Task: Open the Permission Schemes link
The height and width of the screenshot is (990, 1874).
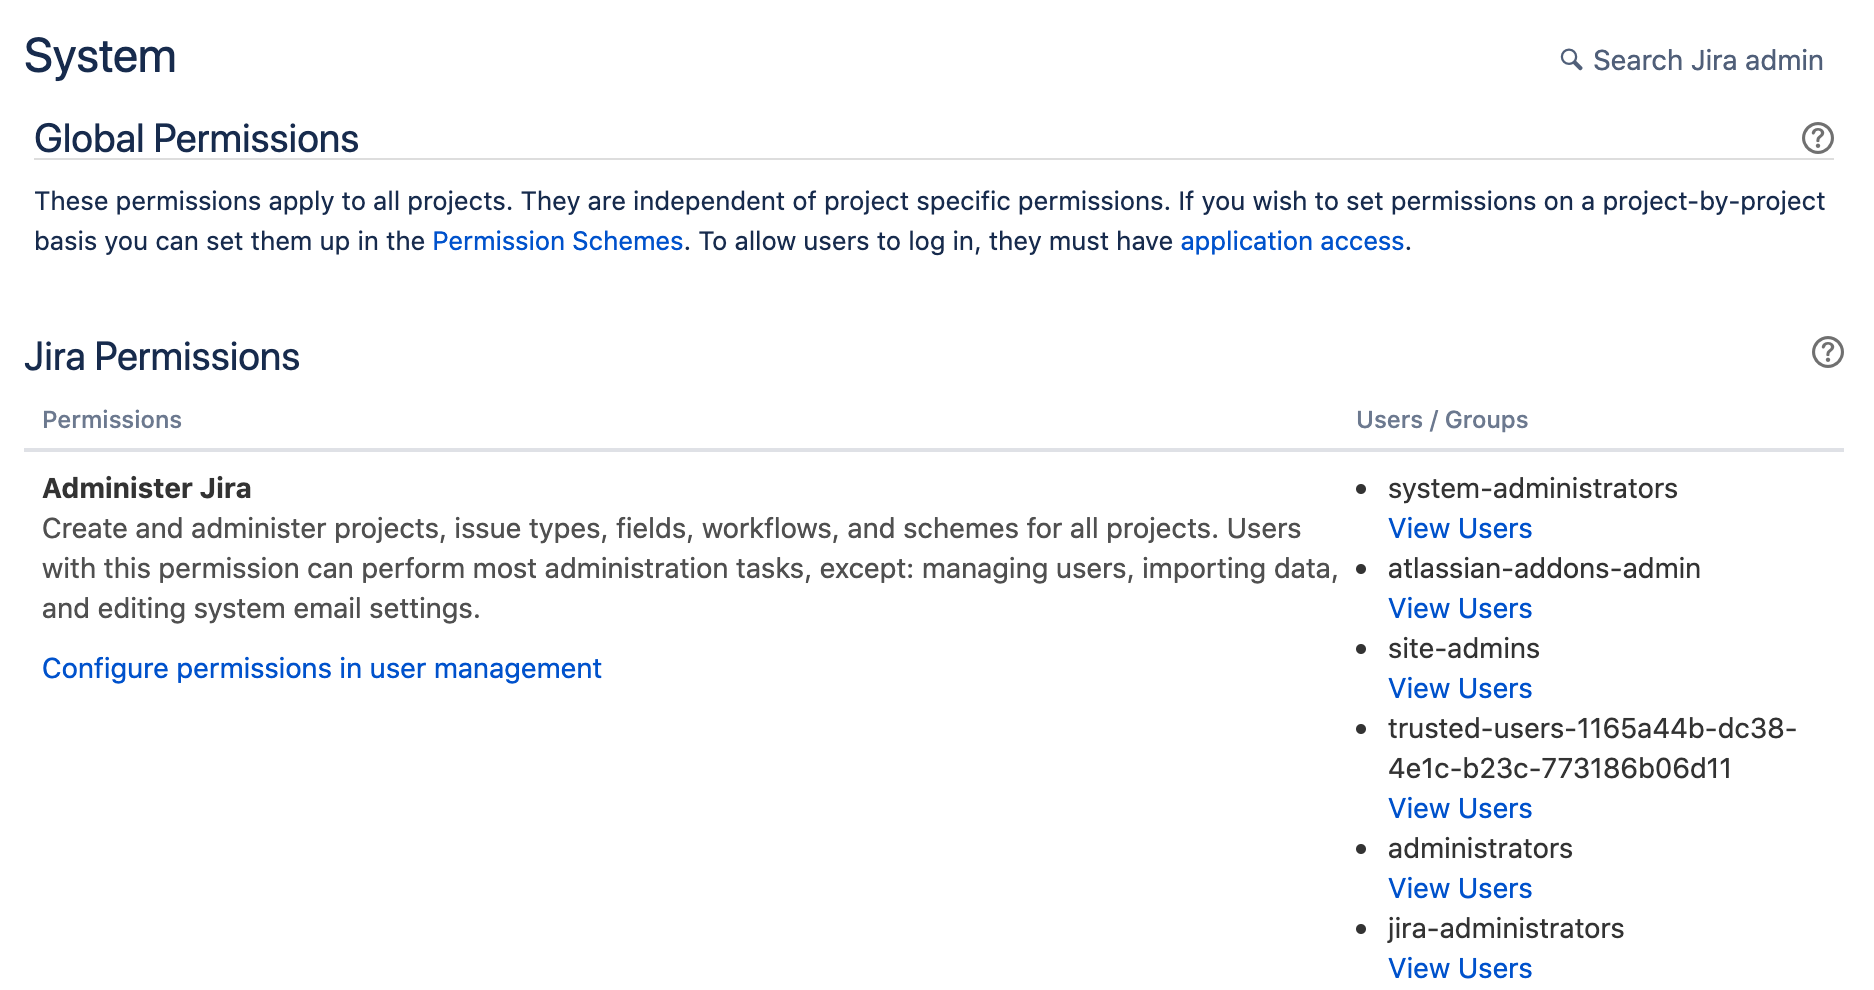Action: point(557,241)
